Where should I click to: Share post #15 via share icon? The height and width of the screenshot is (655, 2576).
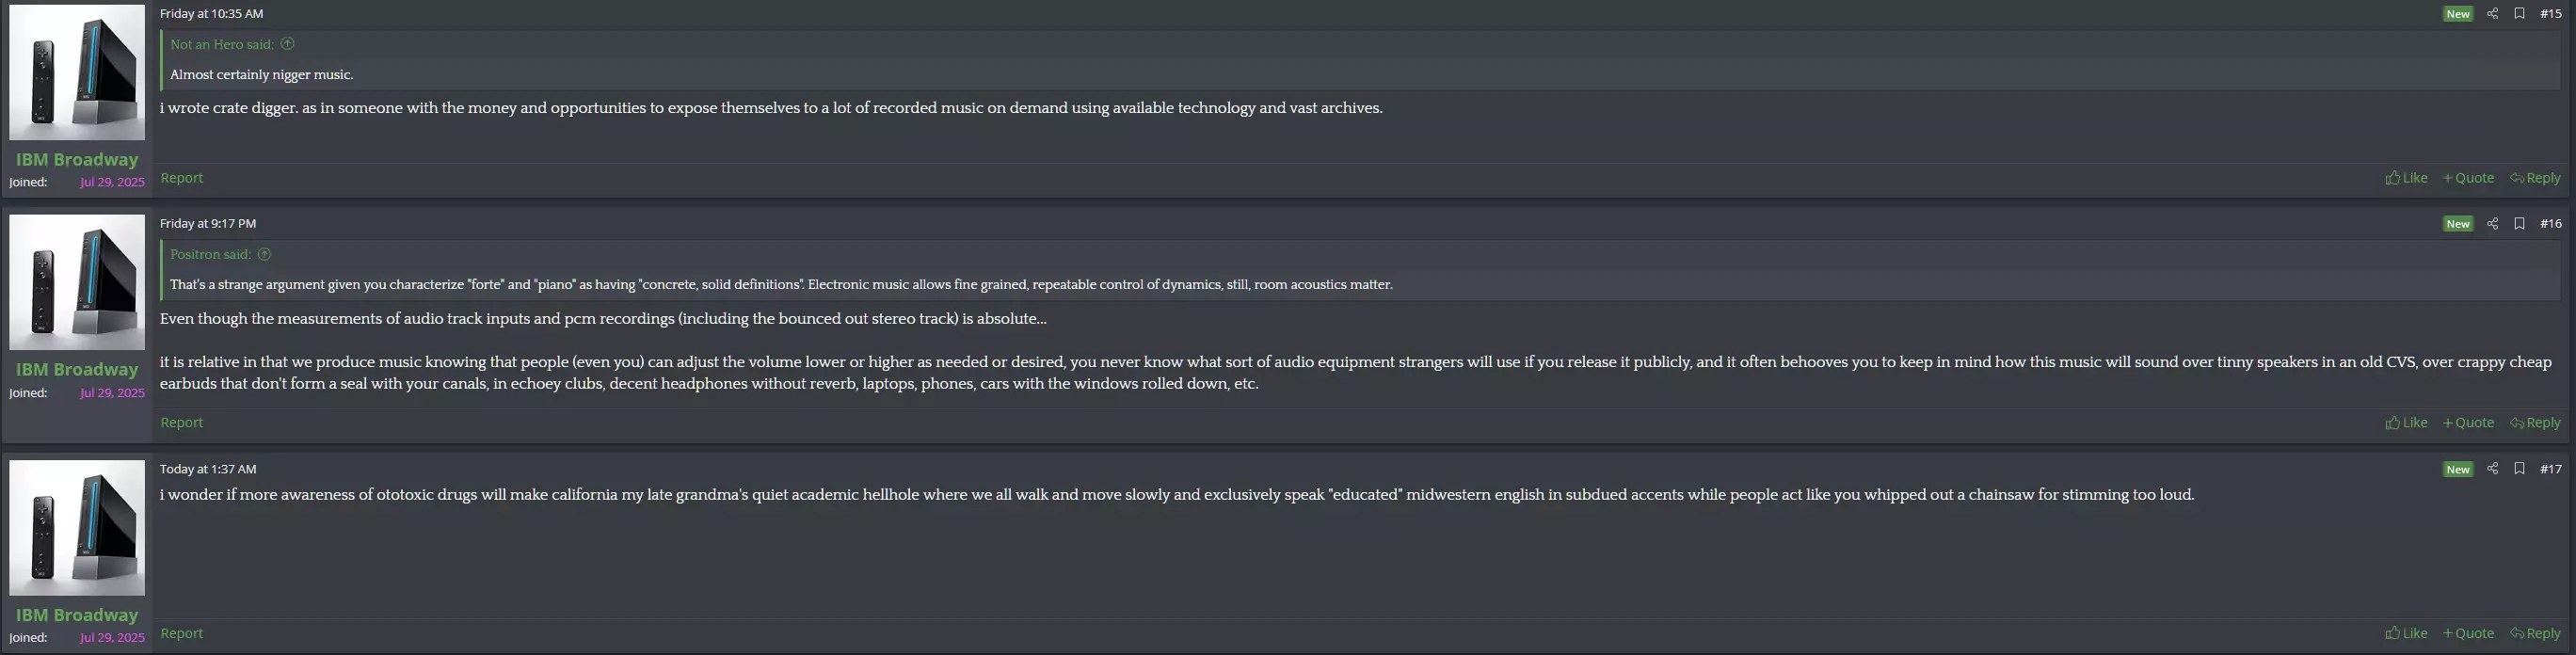(2492, 14)
